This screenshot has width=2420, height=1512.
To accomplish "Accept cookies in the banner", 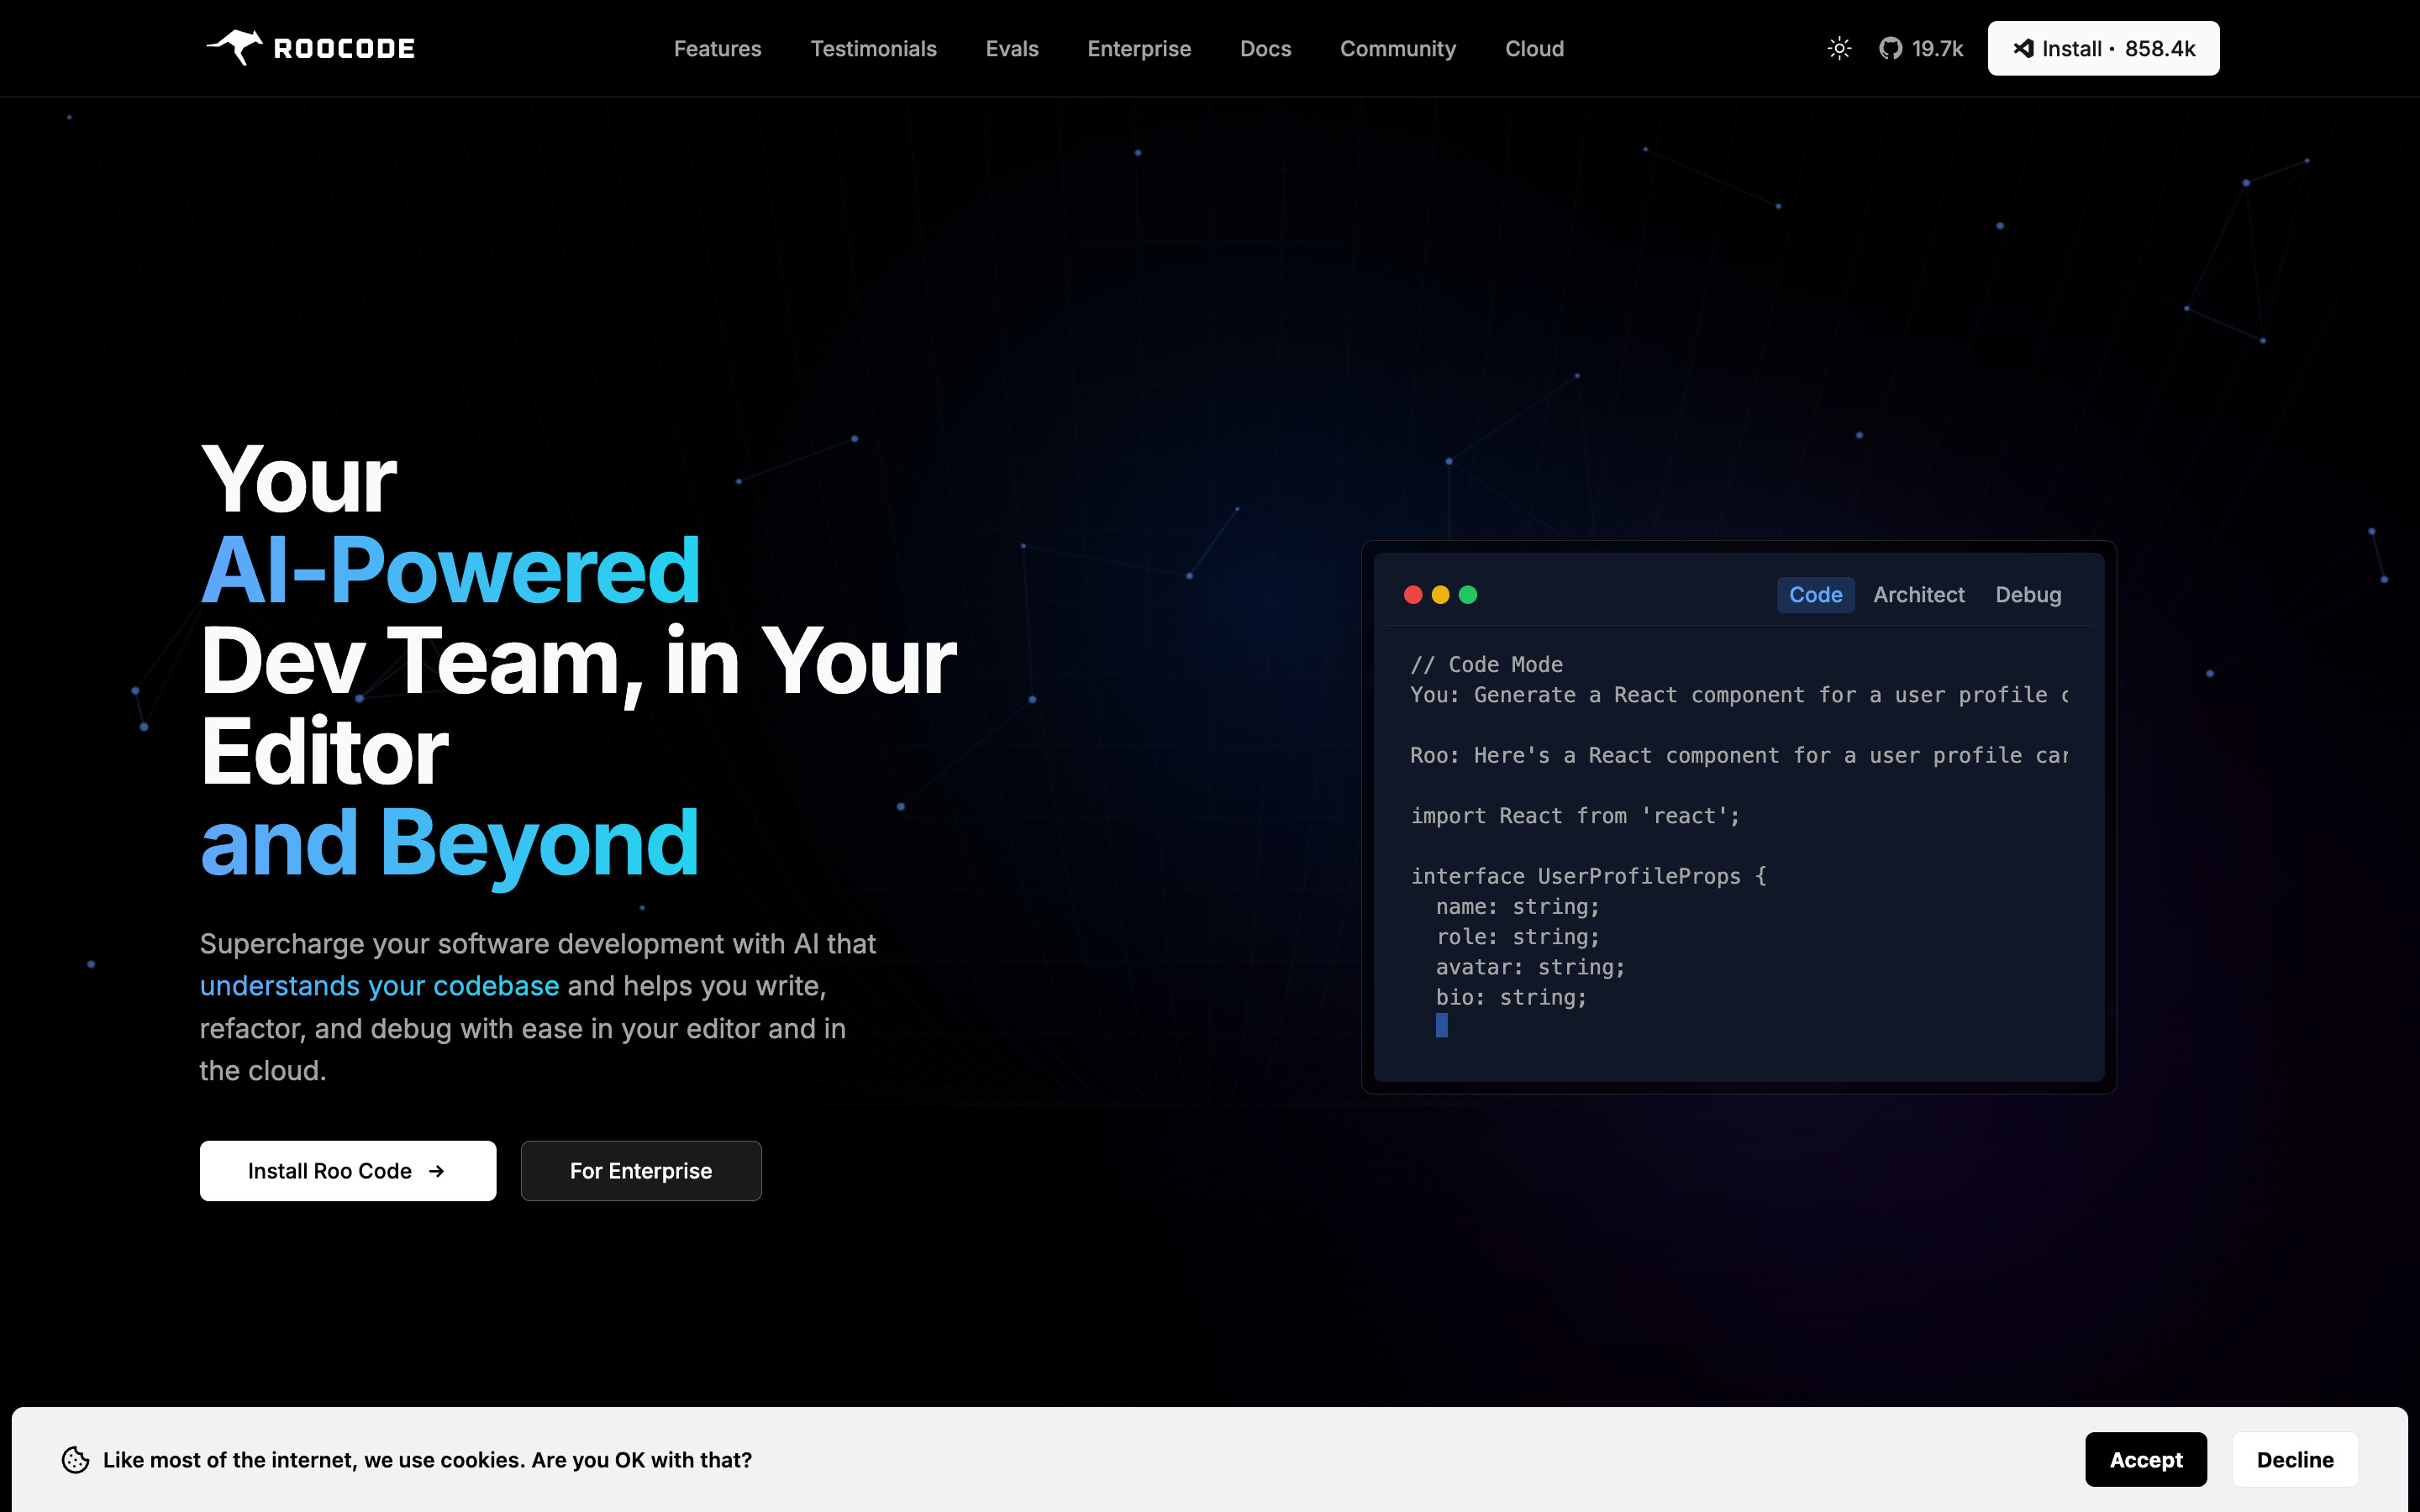I will 2145,1459.
